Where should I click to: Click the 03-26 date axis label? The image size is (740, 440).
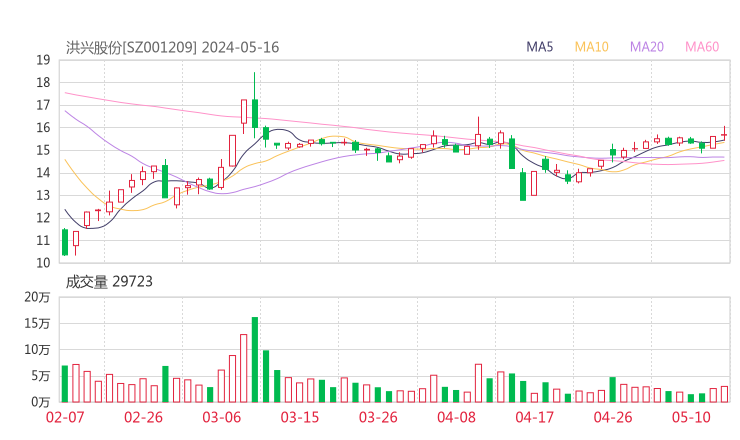(378, 417)
